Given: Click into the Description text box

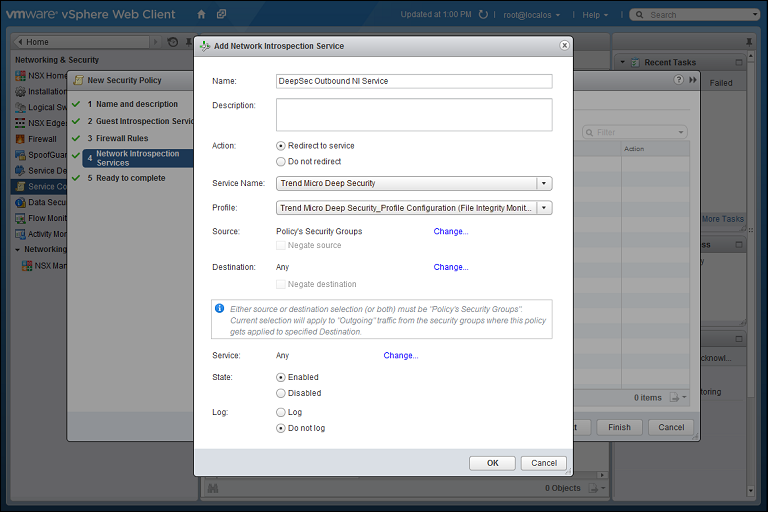Looking at the screenshot, I should coord(414,115).
